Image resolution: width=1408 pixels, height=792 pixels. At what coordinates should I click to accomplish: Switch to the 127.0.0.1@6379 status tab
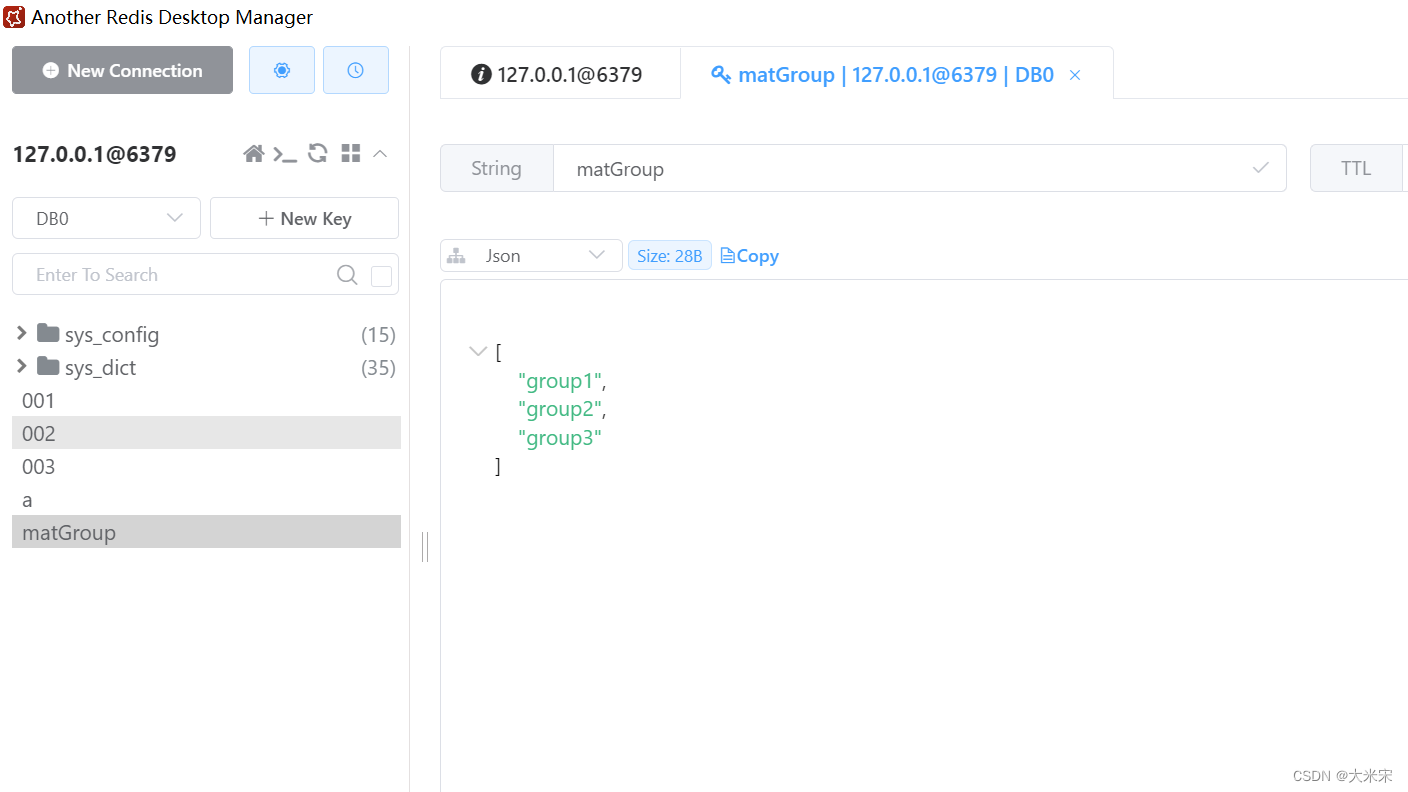560,74
